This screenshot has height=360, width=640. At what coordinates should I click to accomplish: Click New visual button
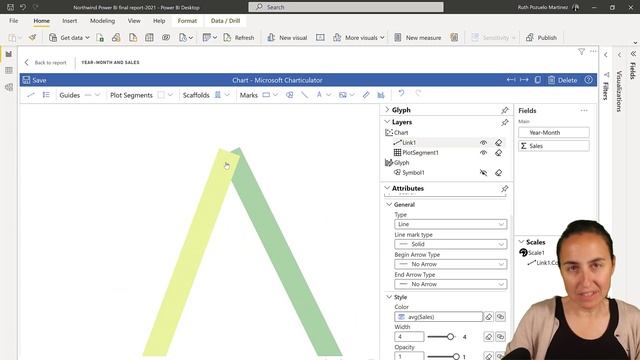tap(287, 38)
